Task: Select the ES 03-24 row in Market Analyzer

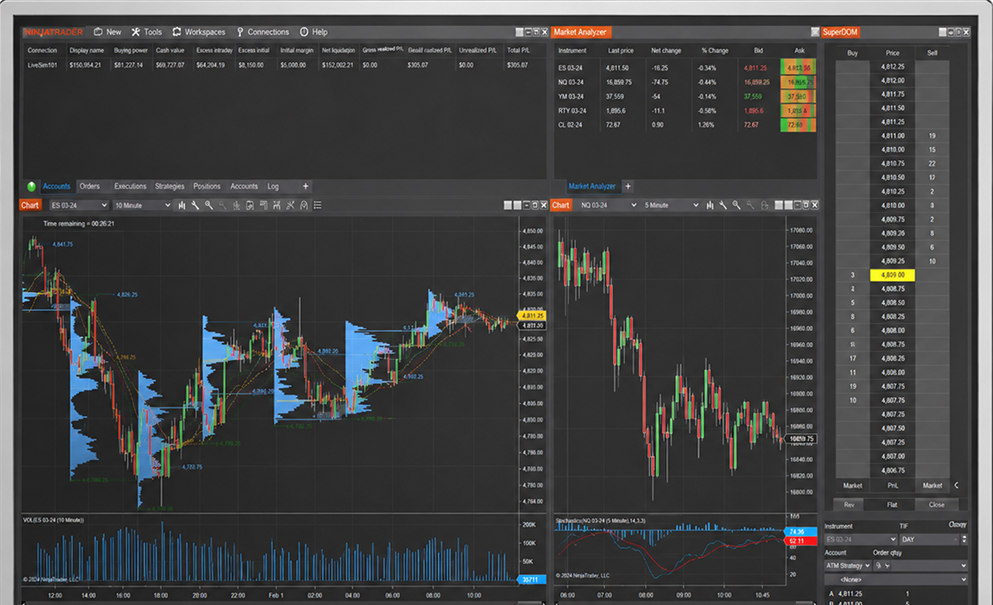Action: point(685,68)
